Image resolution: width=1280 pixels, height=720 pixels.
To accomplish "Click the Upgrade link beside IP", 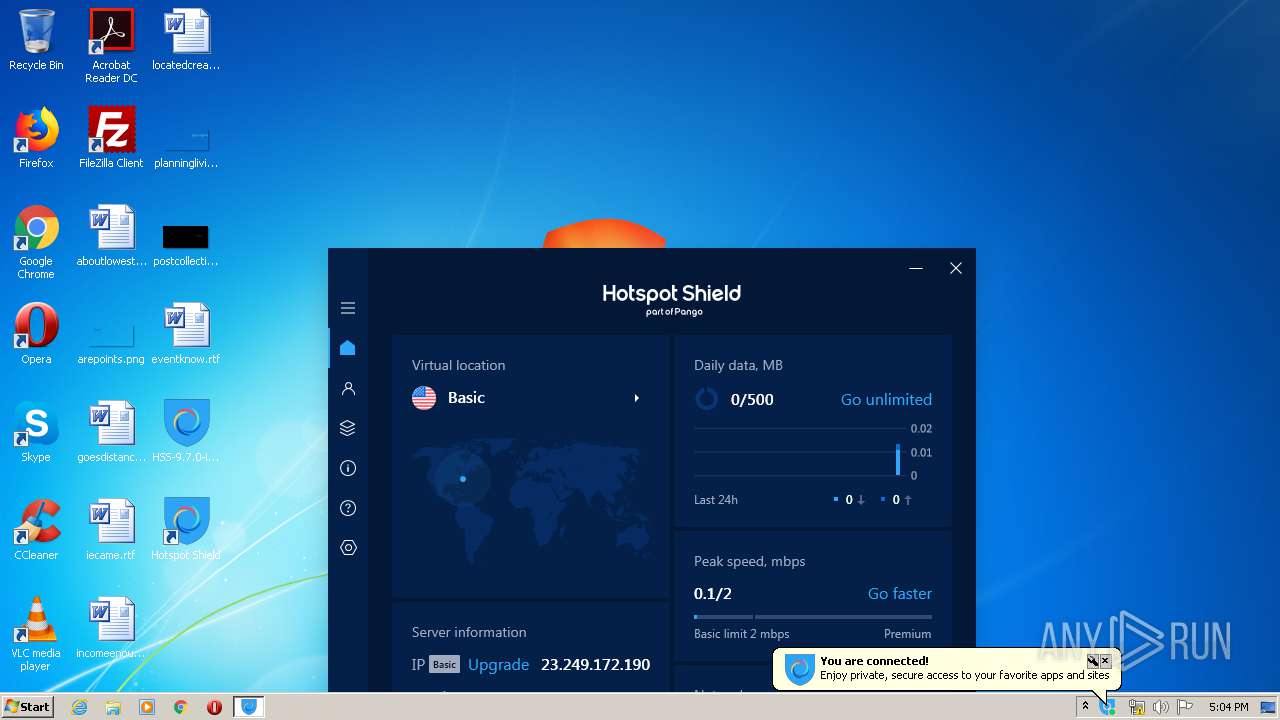I will (x=498, y=664).
